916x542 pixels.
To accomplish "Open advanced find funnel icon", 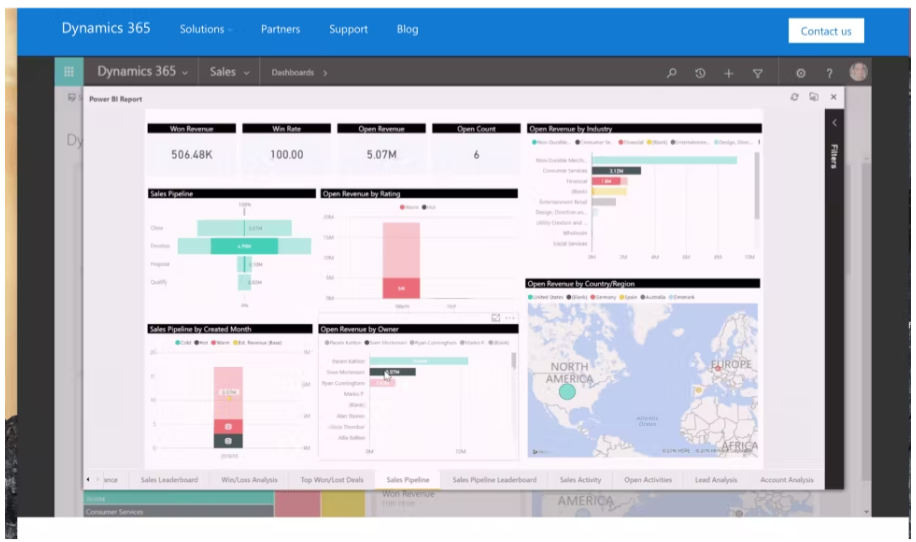I will tap(758, 73).
